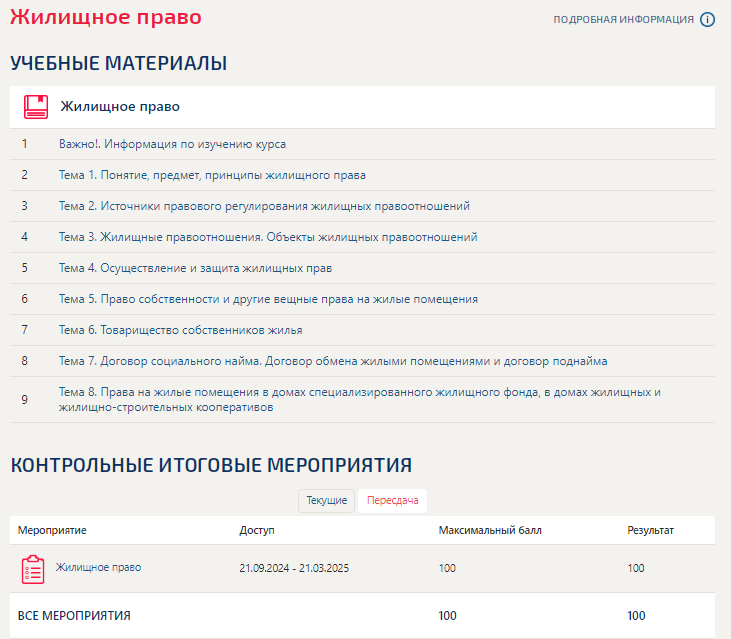Click the access dates 21.09.2024 - 21.03.2025
Image resolution: width=731 pixels, height=639 pixels.
pyautogui.click(x=294, y=568)
